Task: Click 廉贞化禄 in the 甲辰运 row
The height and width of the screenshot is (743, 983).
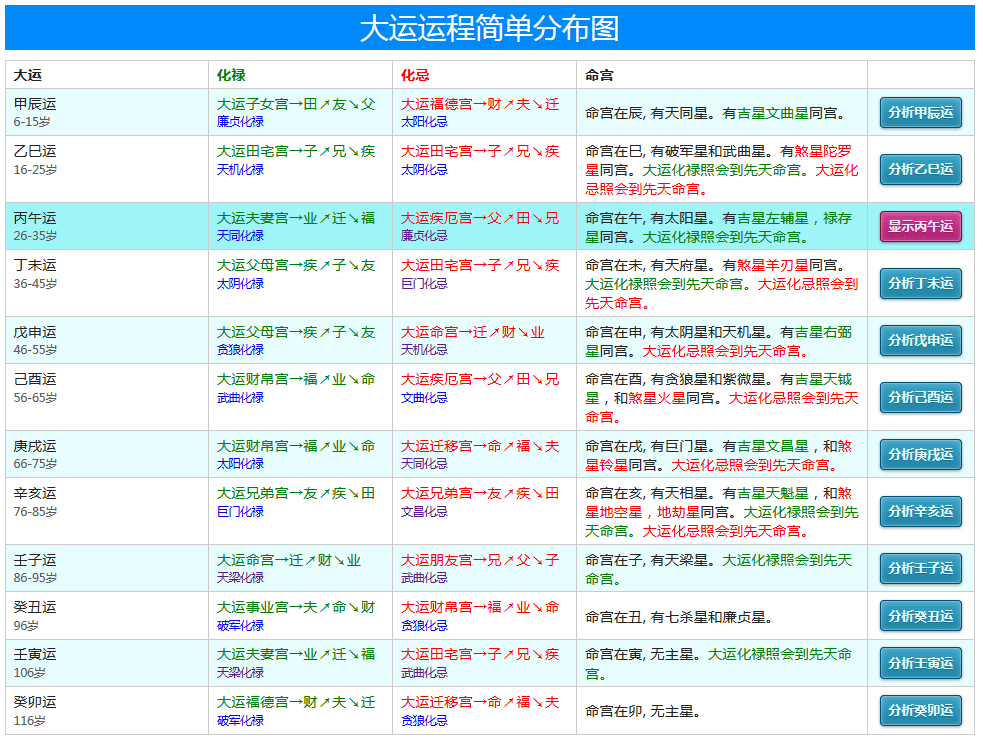Action: [240, 122]
